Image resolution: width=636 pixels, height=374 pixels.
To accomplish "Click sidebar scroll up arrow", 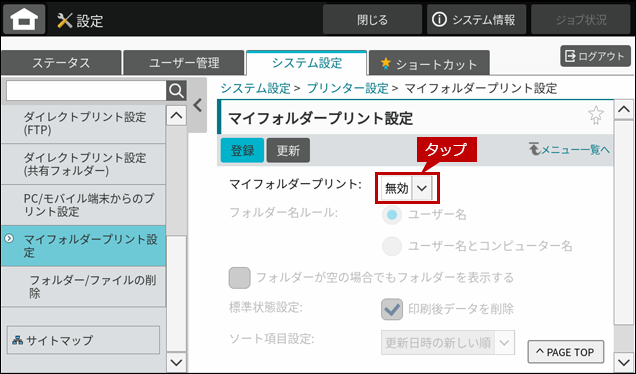I will pyautogui.click(x=176, y=116).
